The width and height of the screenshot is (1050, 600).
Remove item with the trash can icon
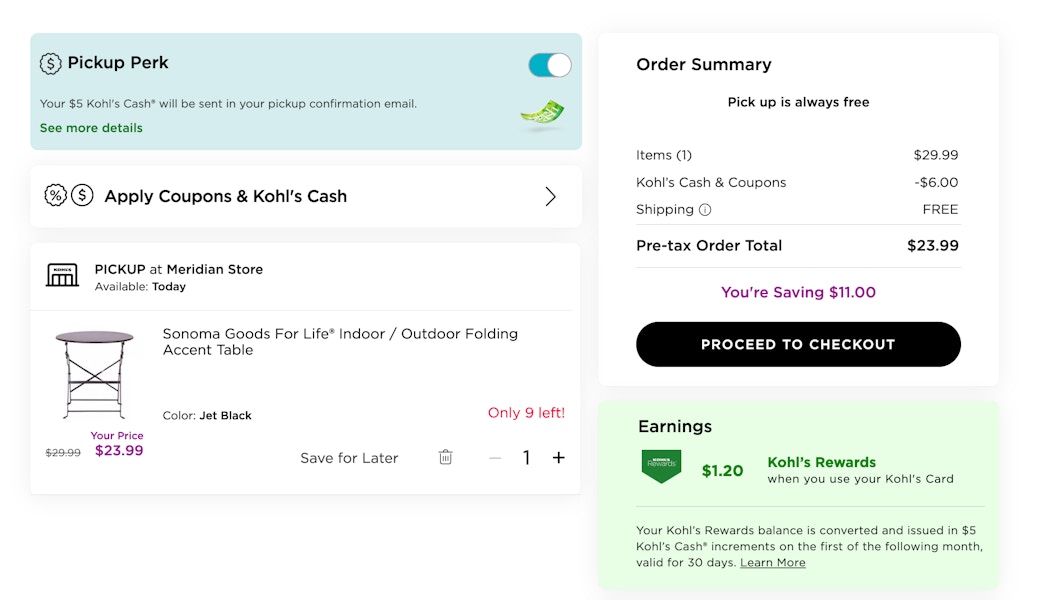(445, 457)
